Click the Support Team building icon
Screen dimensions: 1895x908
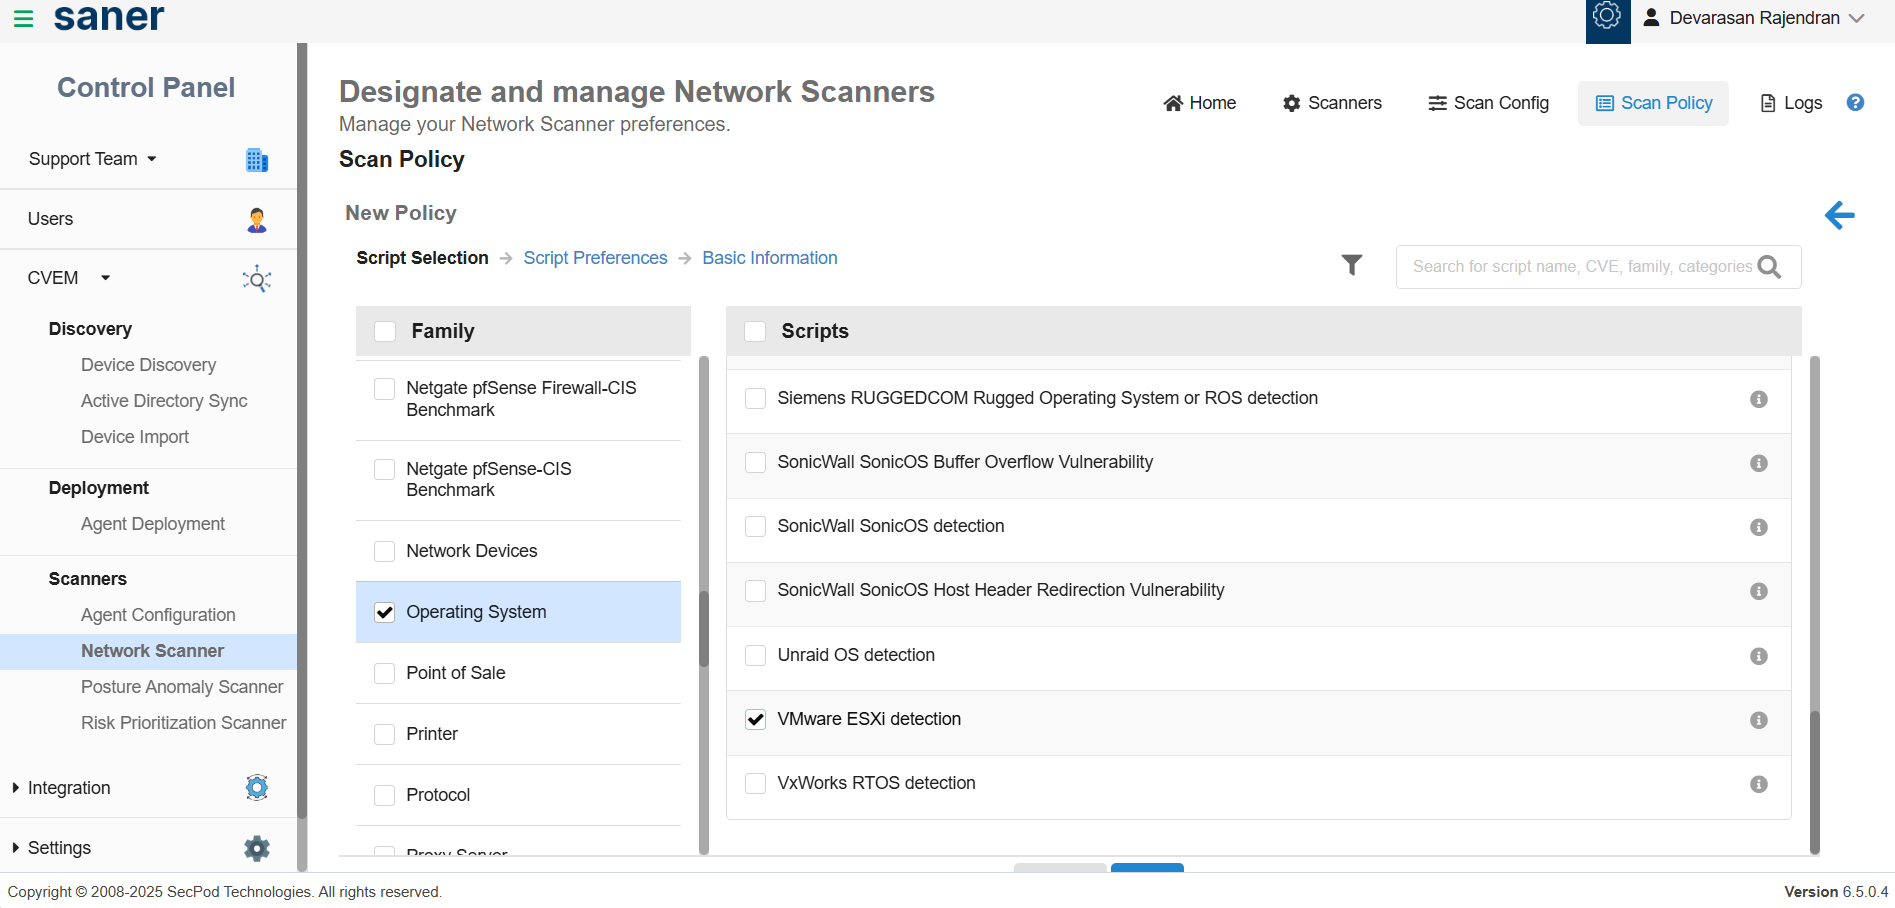[257, 159]
